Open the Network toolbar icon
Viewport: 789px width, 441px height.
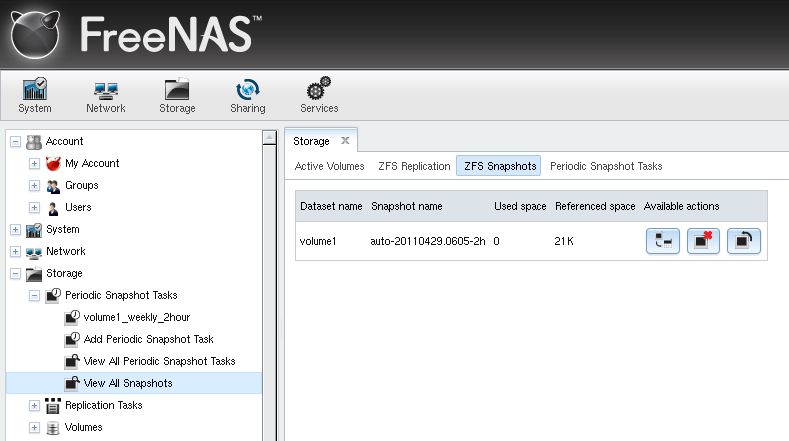tap(106, 95)
